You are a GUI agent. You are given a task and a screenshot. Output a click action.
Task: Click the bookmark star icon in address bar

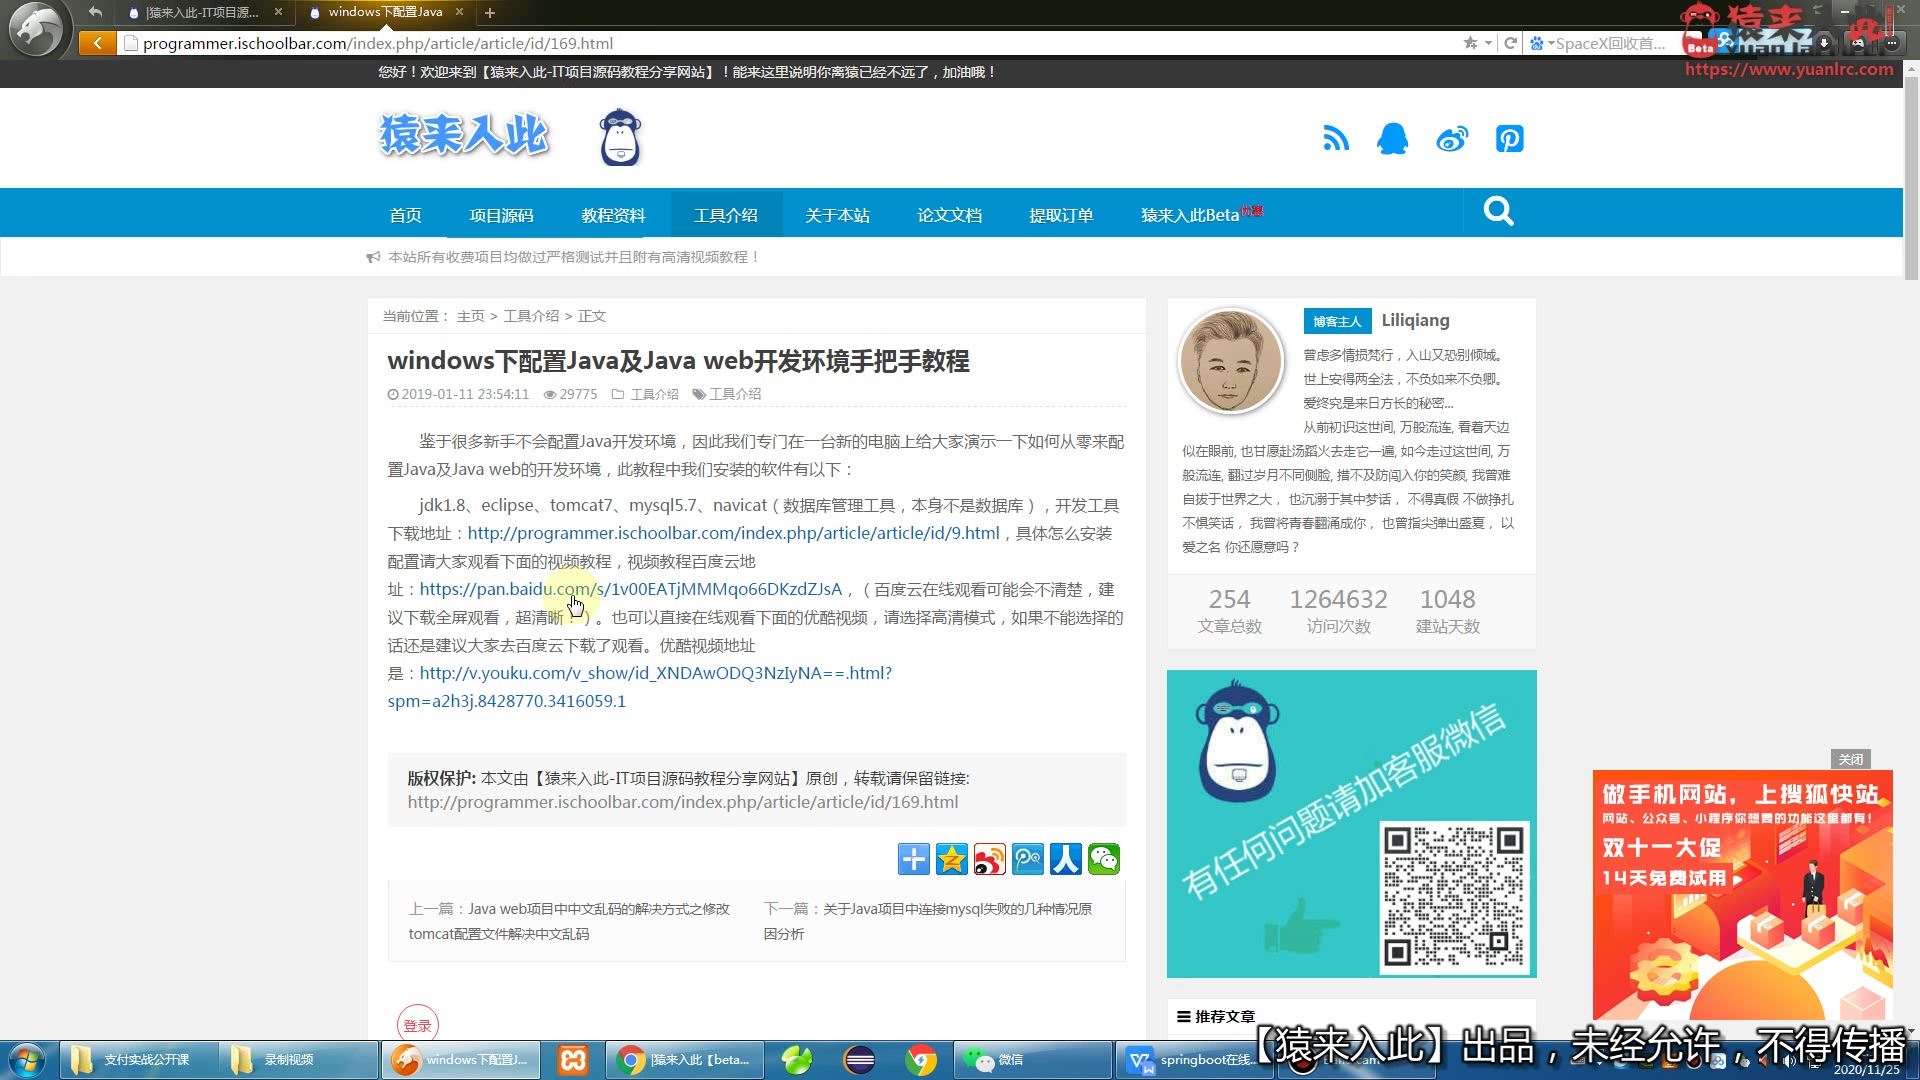(x=1470, y=43)
